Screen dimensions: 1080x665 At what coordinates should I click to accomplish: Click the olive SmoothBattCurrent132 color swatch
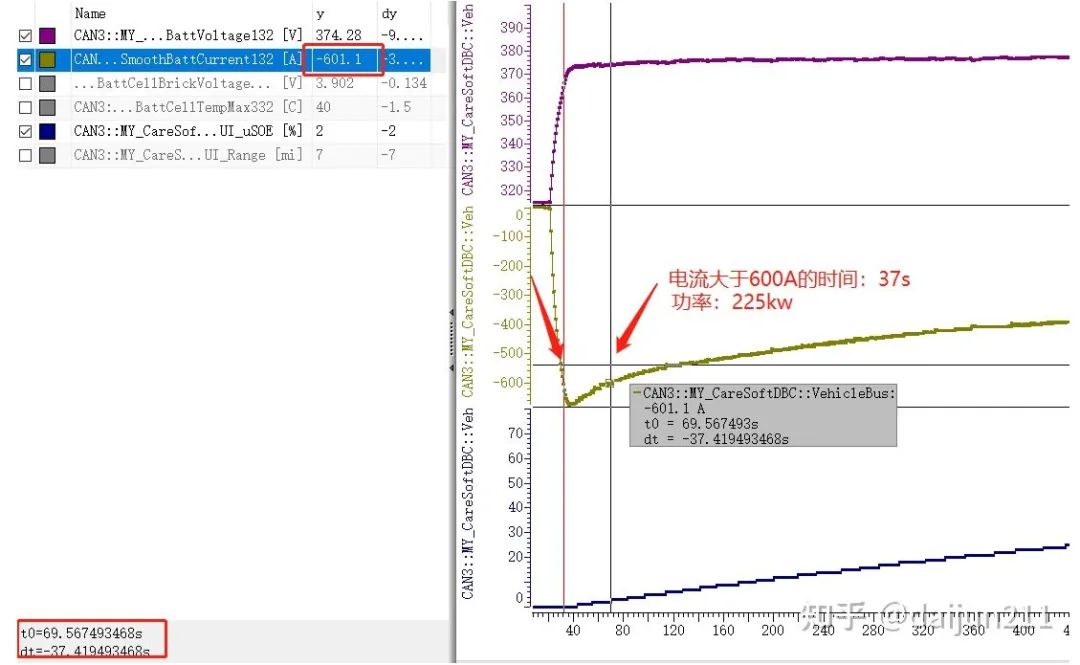pos(48,59)
